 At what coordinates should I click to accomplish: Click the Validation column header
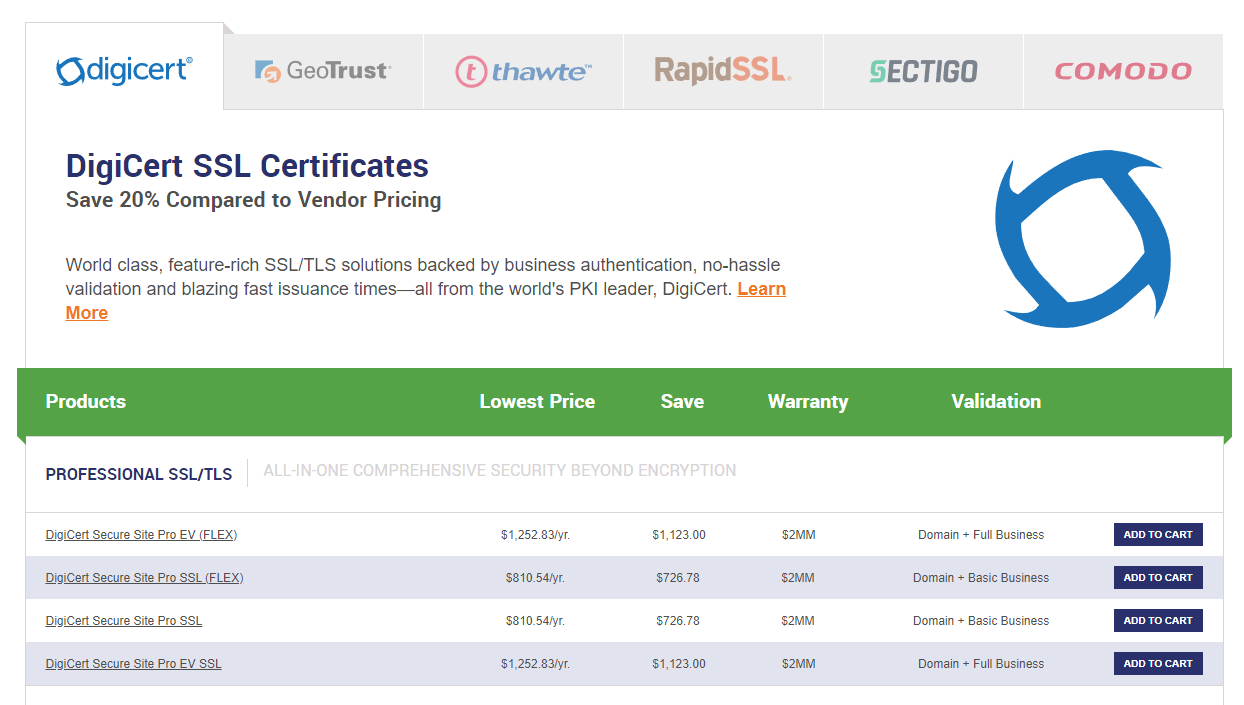pos(996,402)
